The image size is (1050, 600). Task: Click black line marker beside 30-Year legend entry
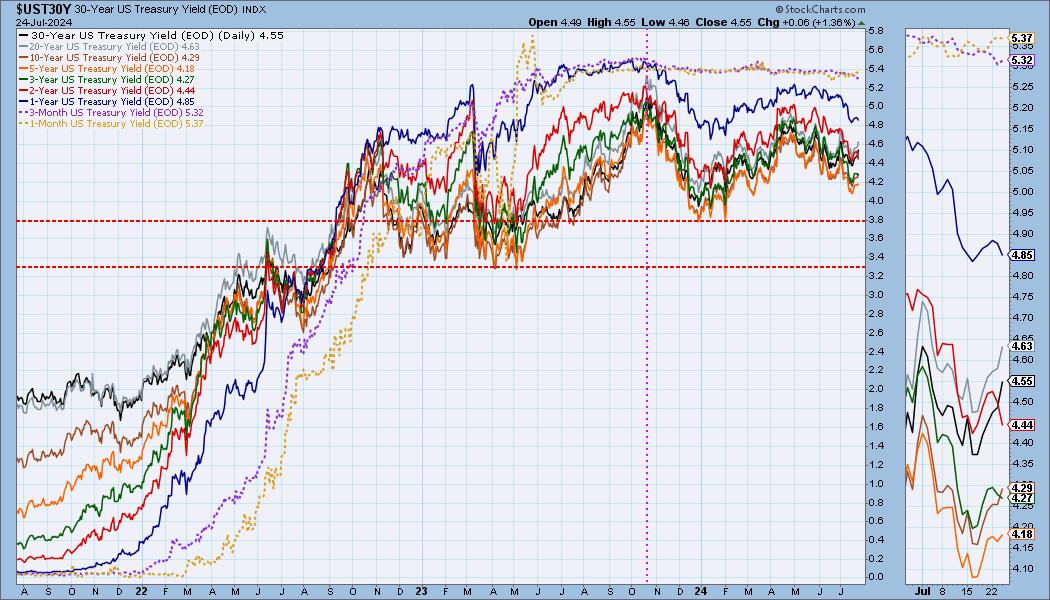24,35
